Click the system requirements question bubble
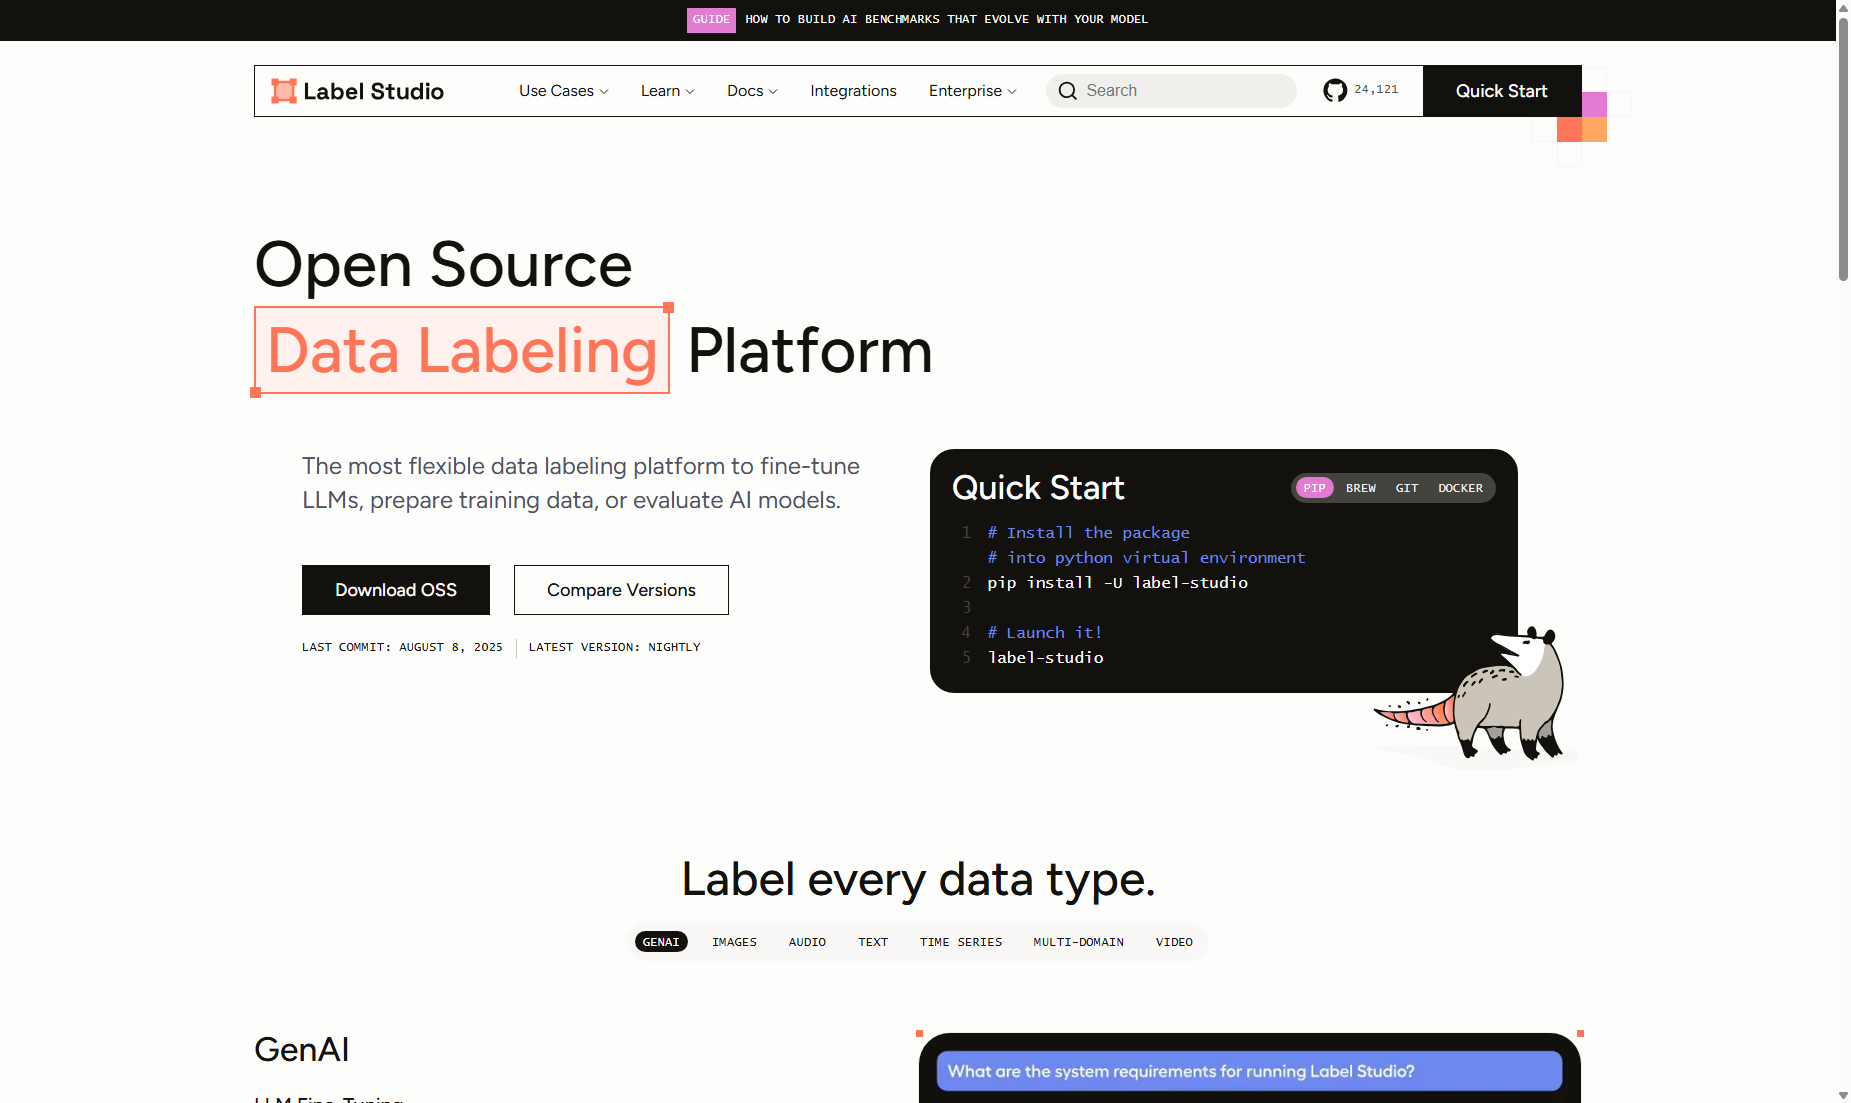This screenshot has width=1851, height=1103. (1249, 1071)
